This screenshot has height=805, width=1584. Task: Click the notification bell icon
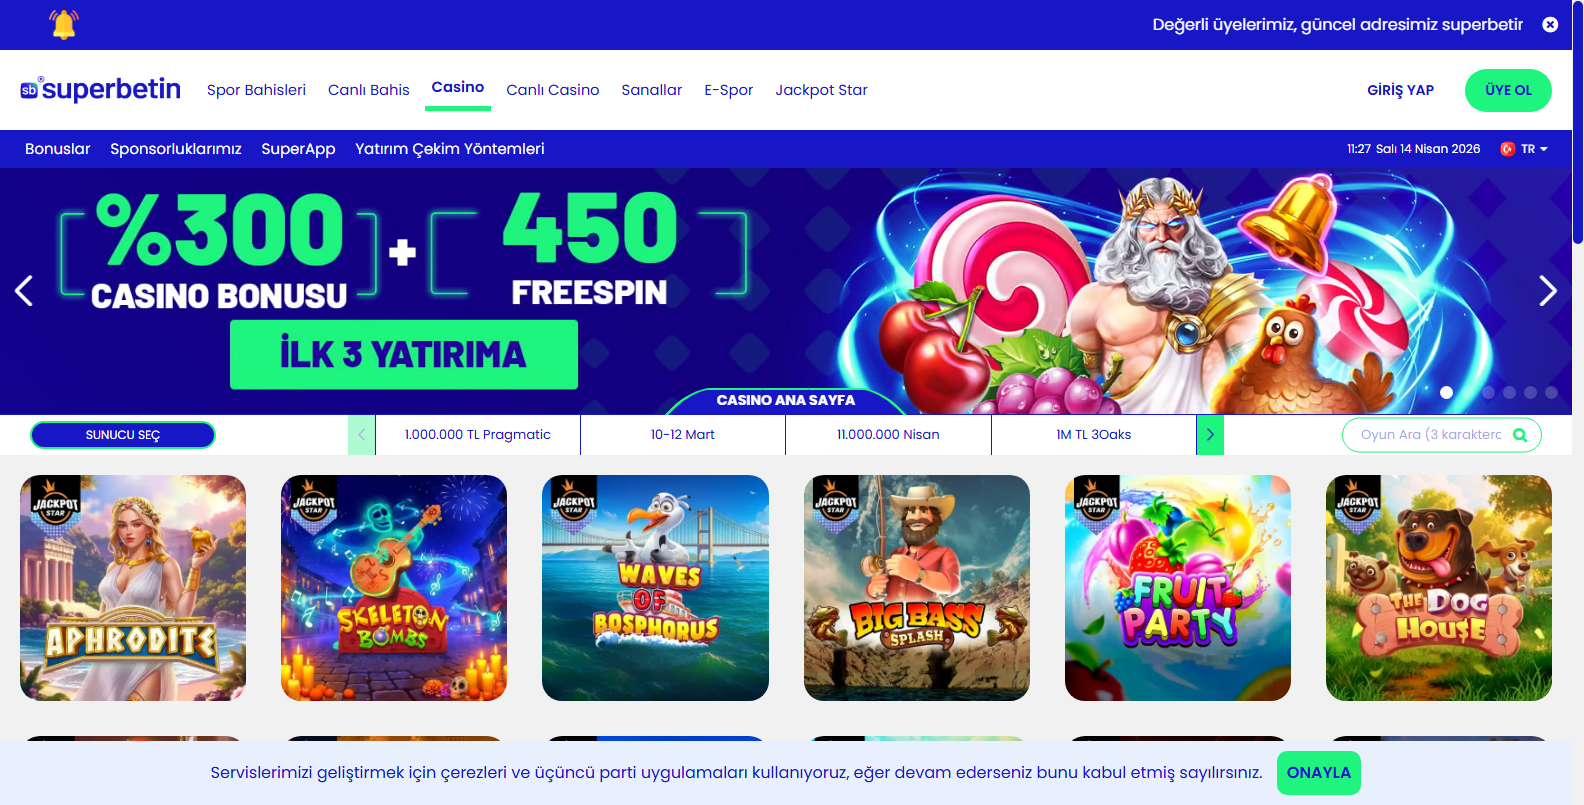pyautogui.click(x=64, y=24)
